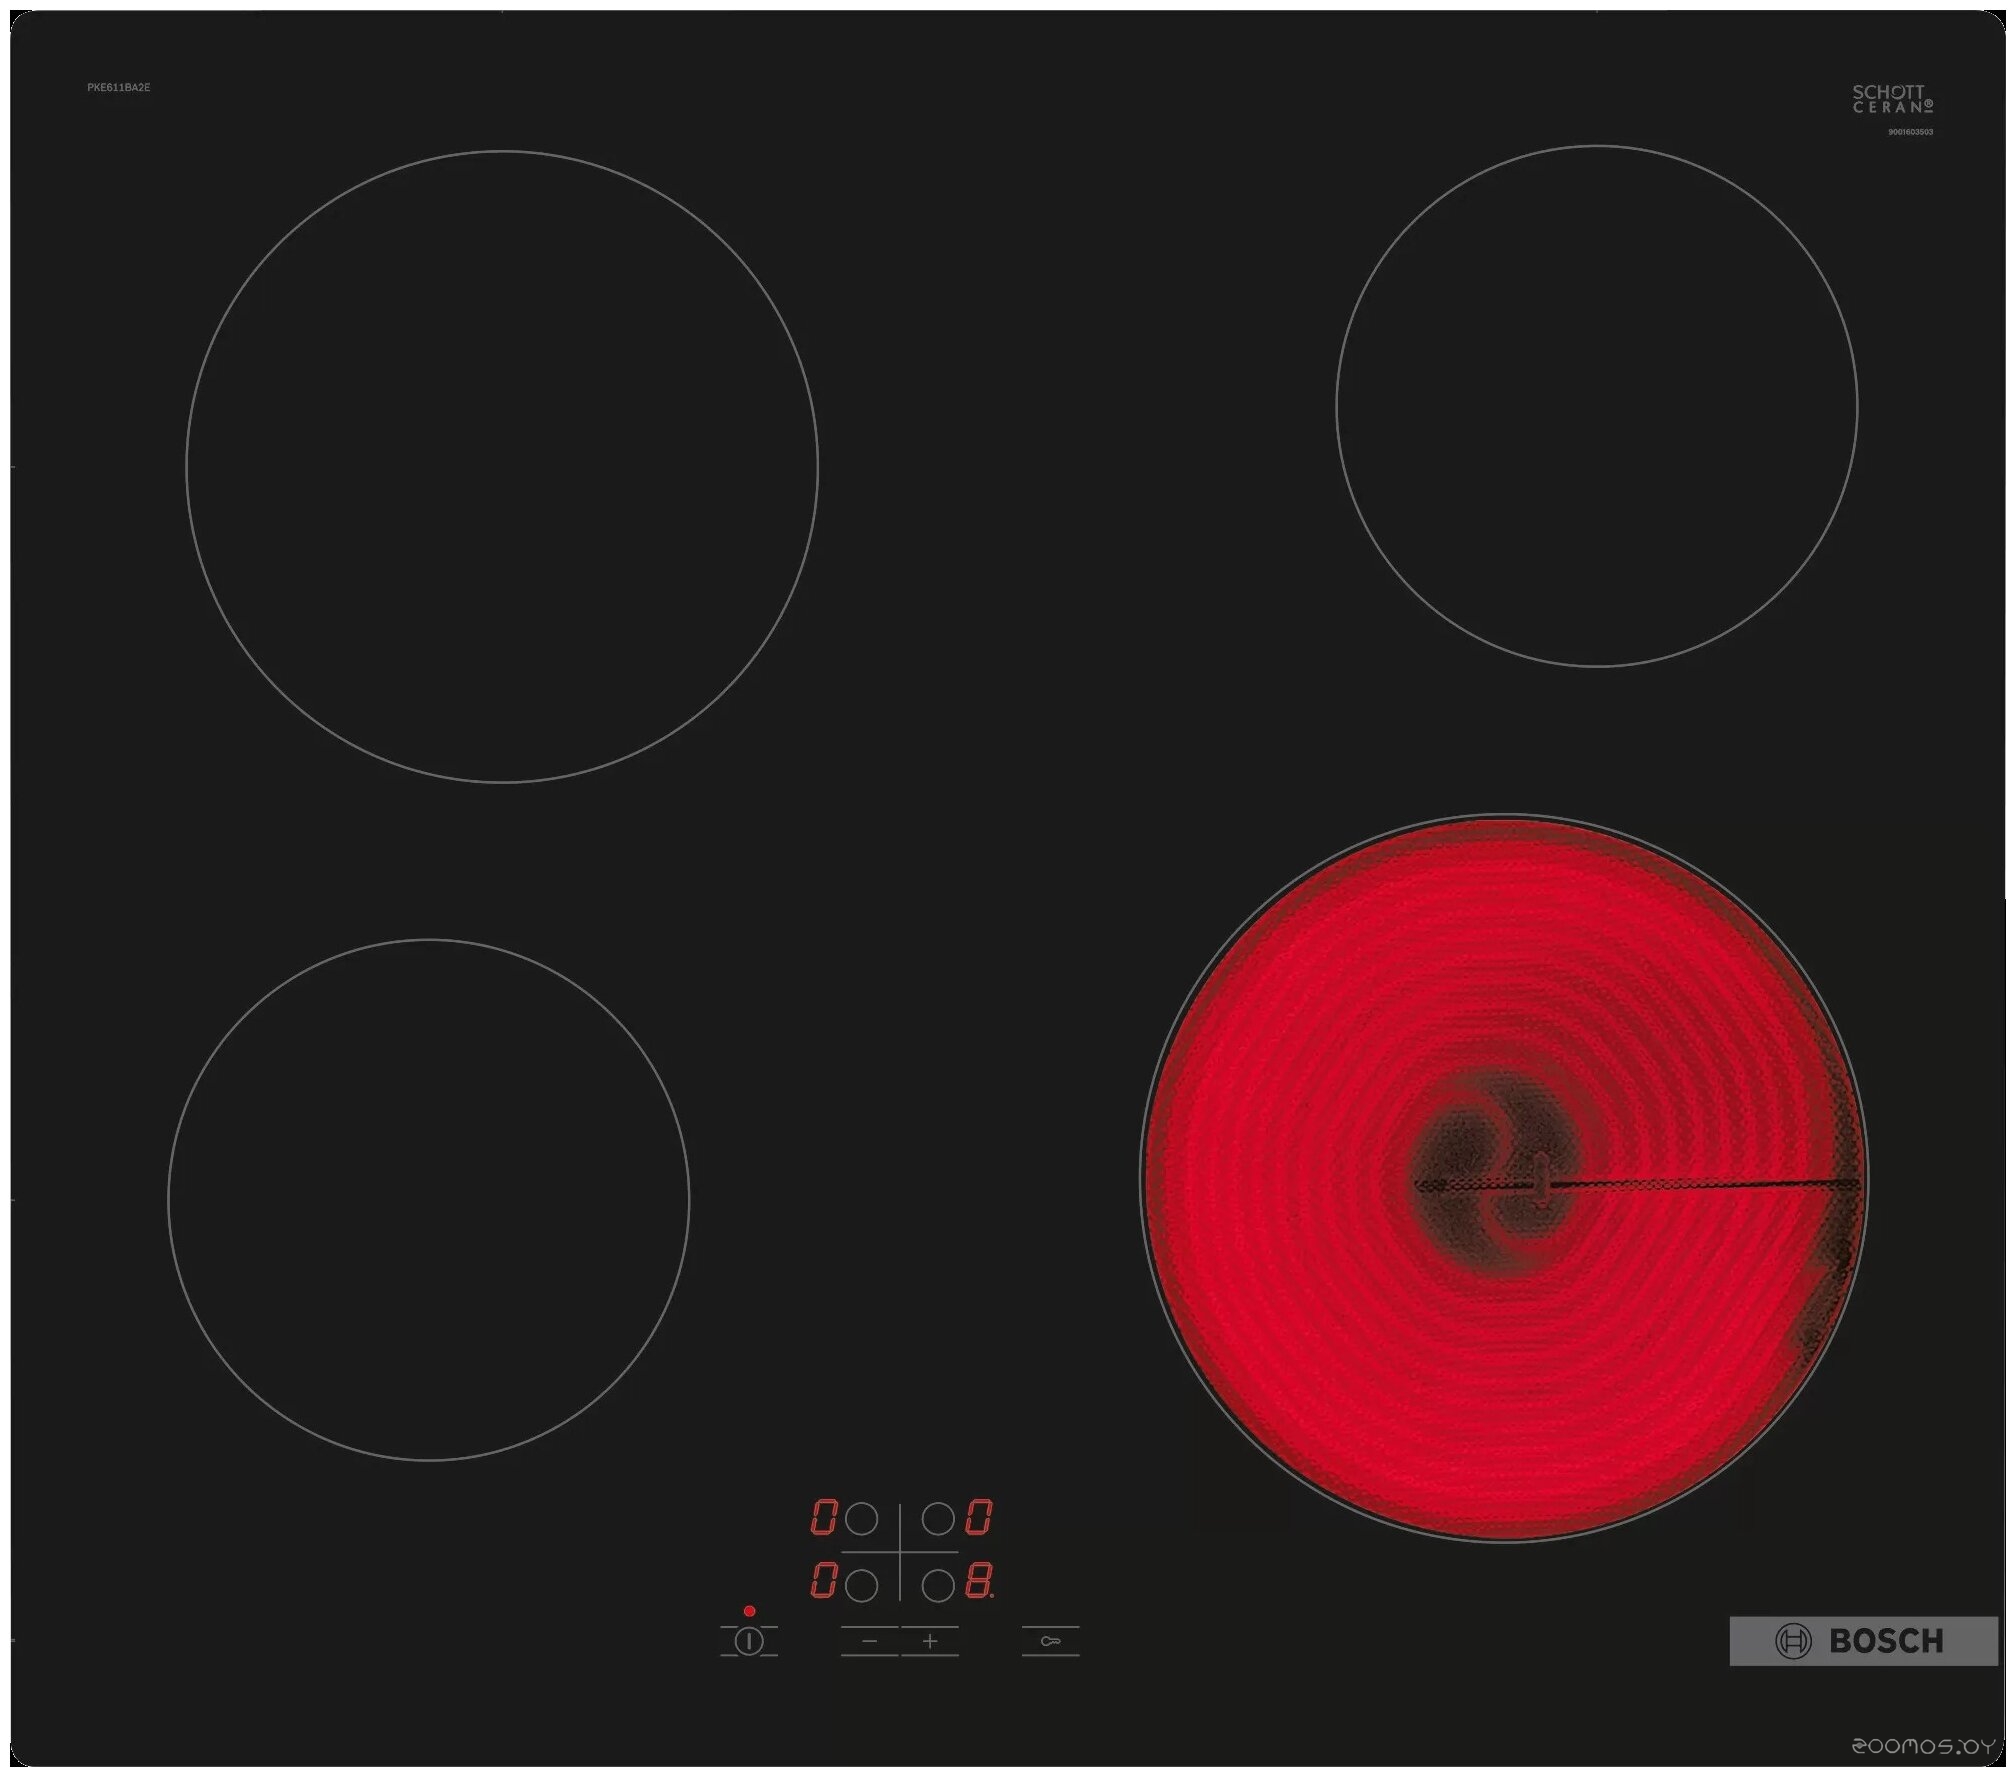Click the PKE611BA2E model number text
This screenshot has height=1777, width=2016.
118,88
